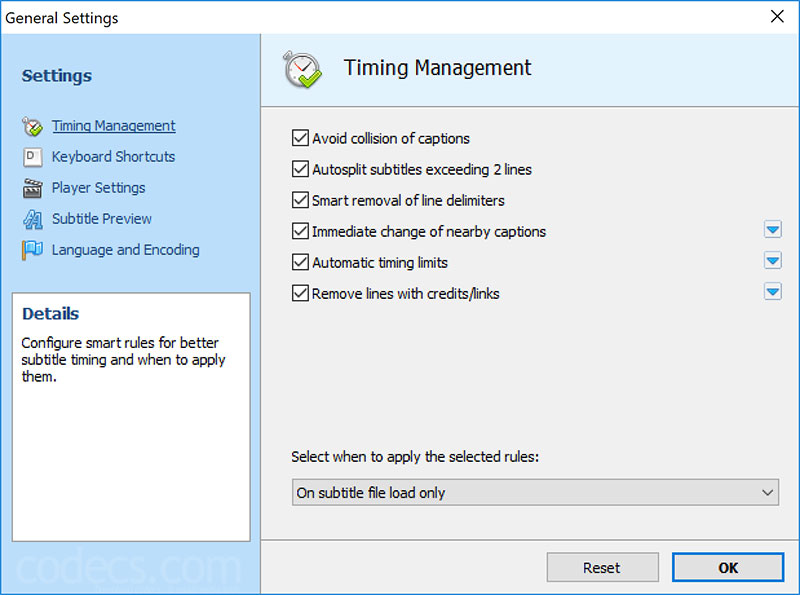Image resolution: width=800 pixels, height=595 pixels.
Task: Close the General Settings dialog
Action: (777, 17)
